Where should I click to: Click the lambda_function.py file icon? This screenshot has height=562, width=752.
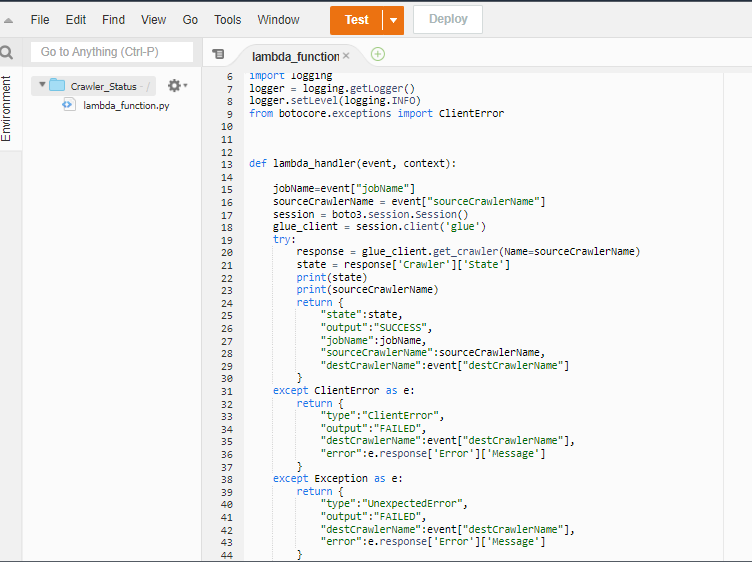coord(69,105)
